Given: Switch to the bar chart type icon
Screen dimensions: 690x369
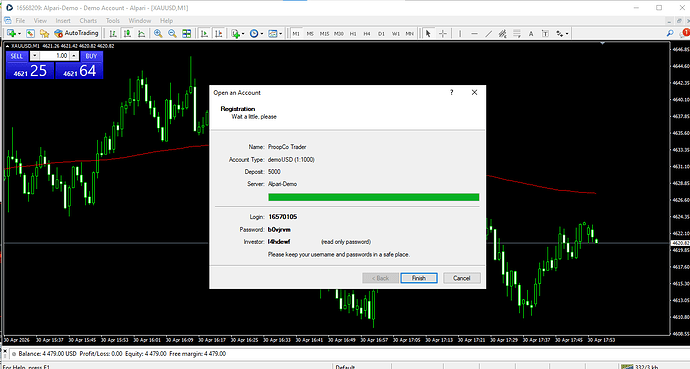Looking at the screenshot, I should 113,33.
